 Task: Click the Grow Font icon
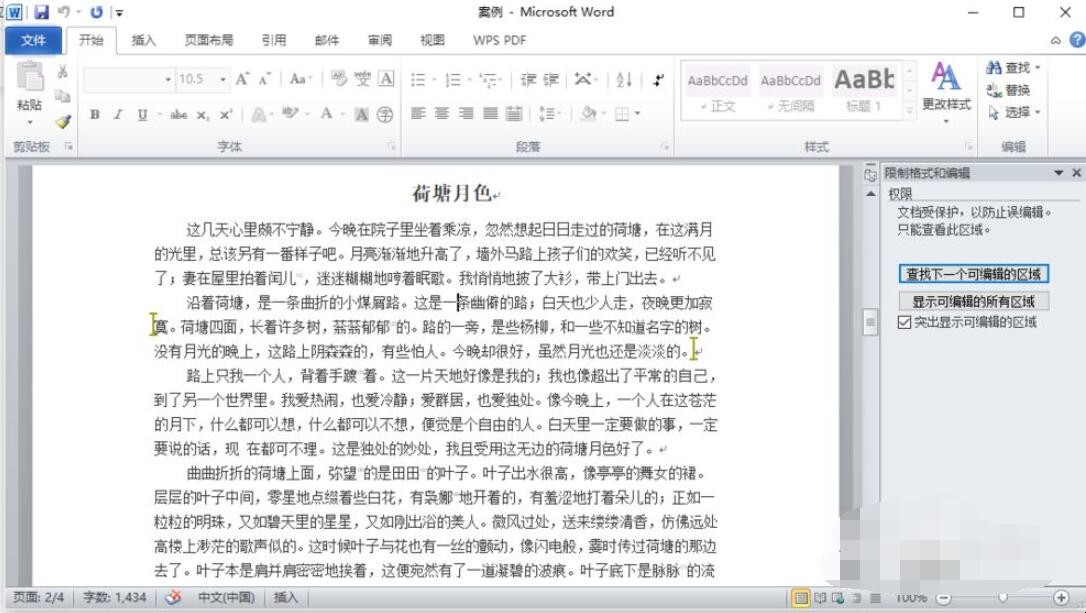point(242,79)
